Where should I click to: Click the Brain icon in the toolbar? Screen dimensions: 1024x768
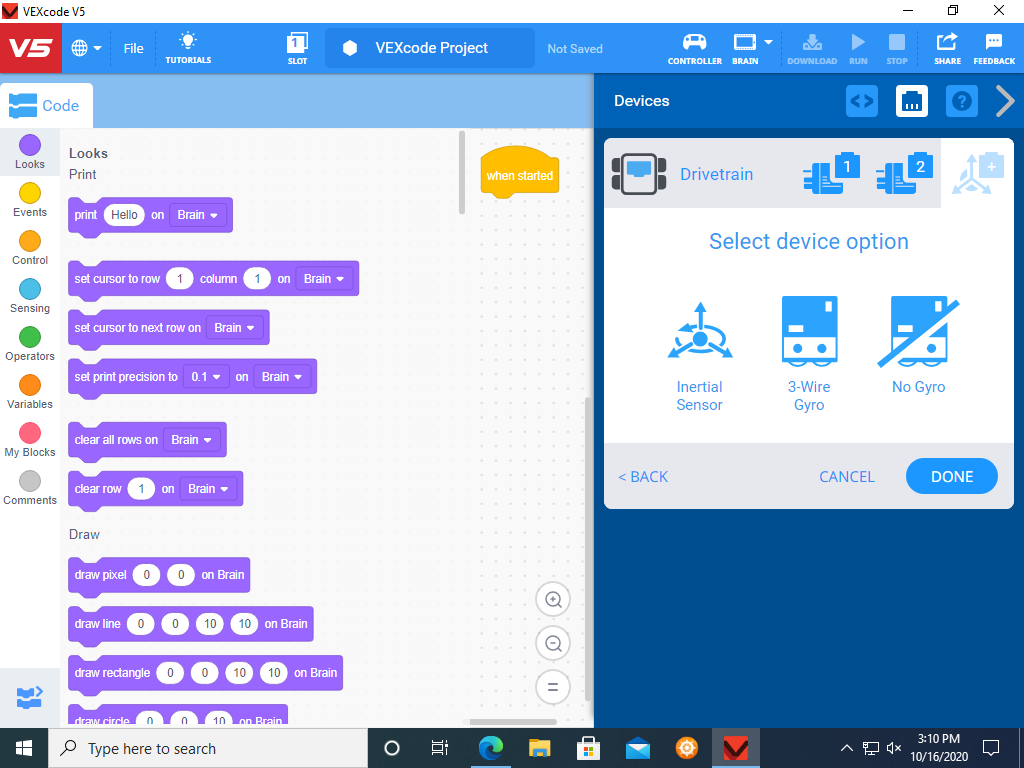(744, 48)
